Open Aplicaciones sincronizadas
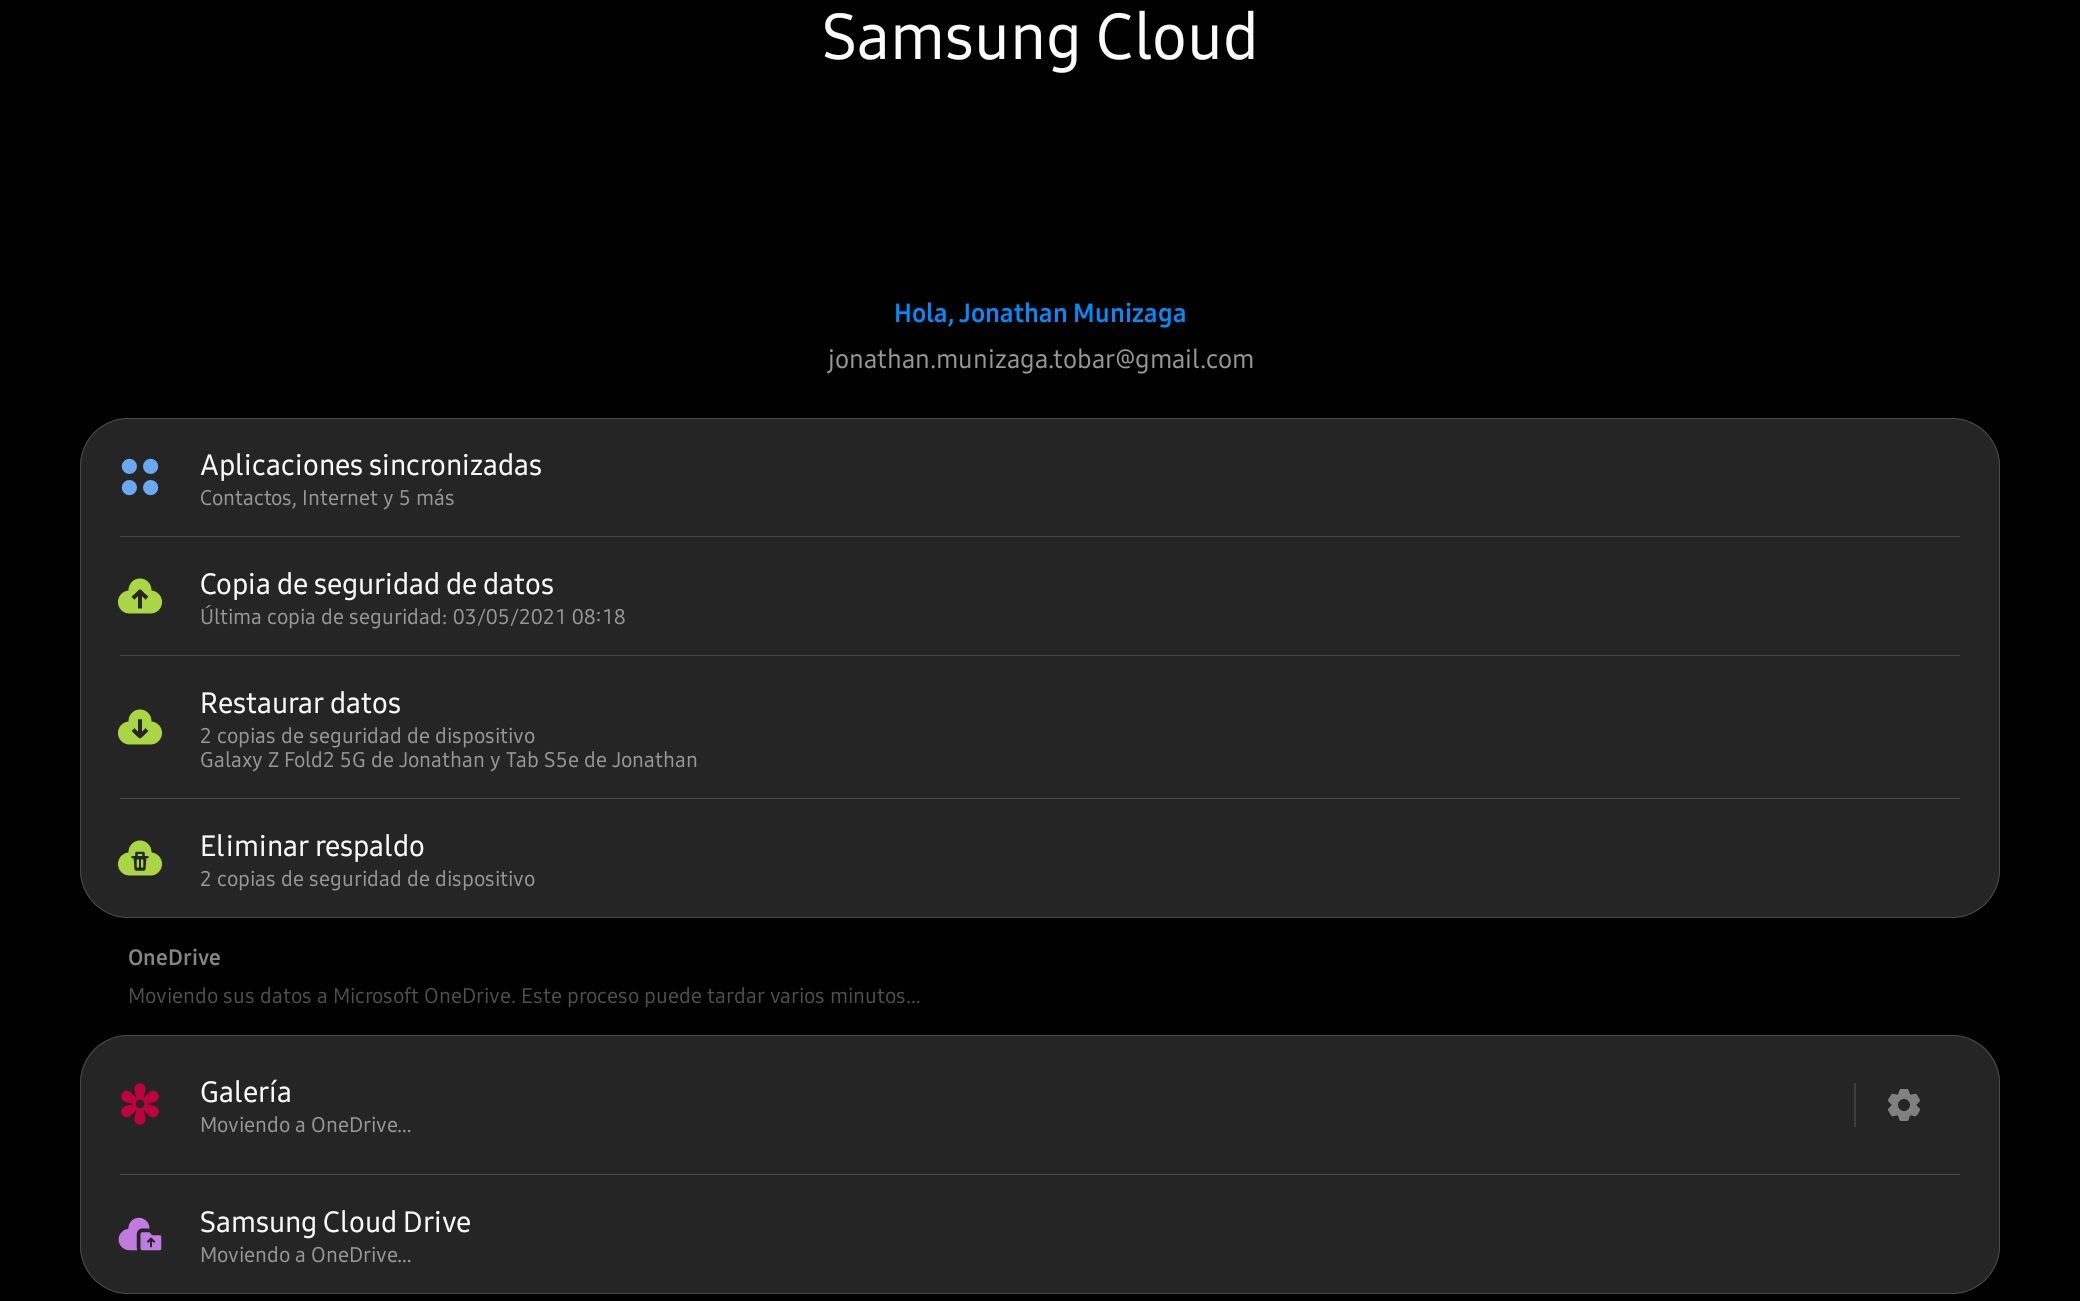2080x1301 pixels. tap(1040, 478)
